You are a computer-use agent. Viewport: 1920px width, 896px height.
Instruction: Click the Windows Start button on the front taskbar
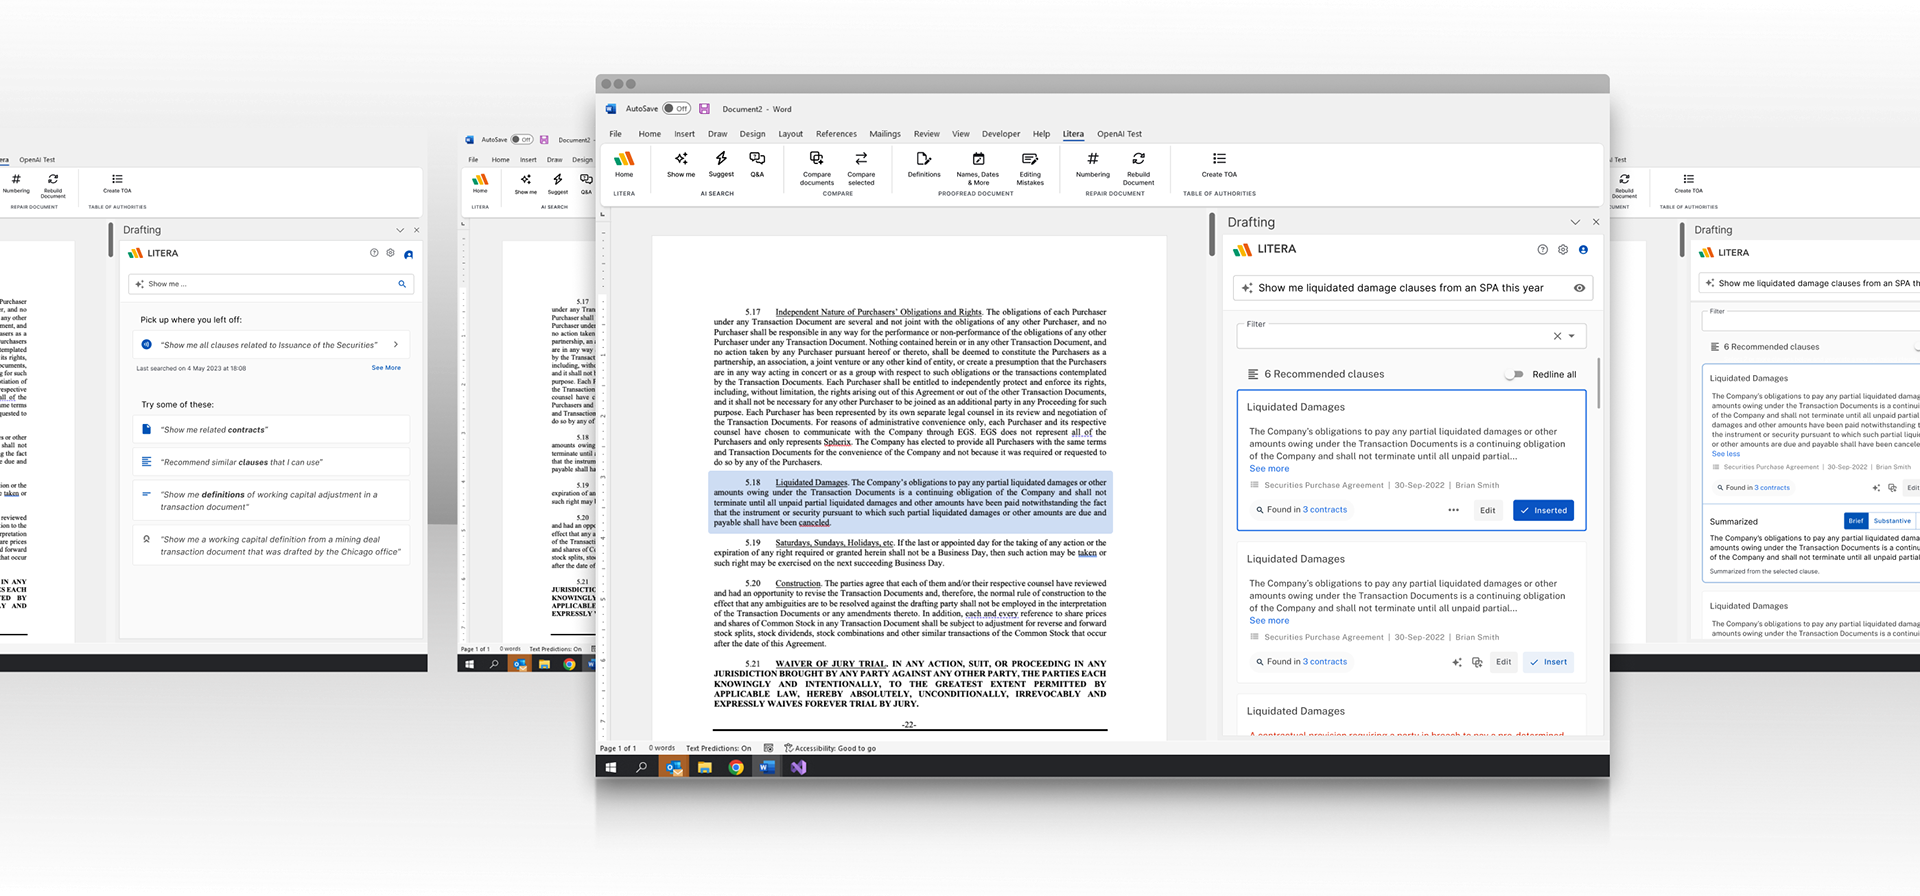610,767
